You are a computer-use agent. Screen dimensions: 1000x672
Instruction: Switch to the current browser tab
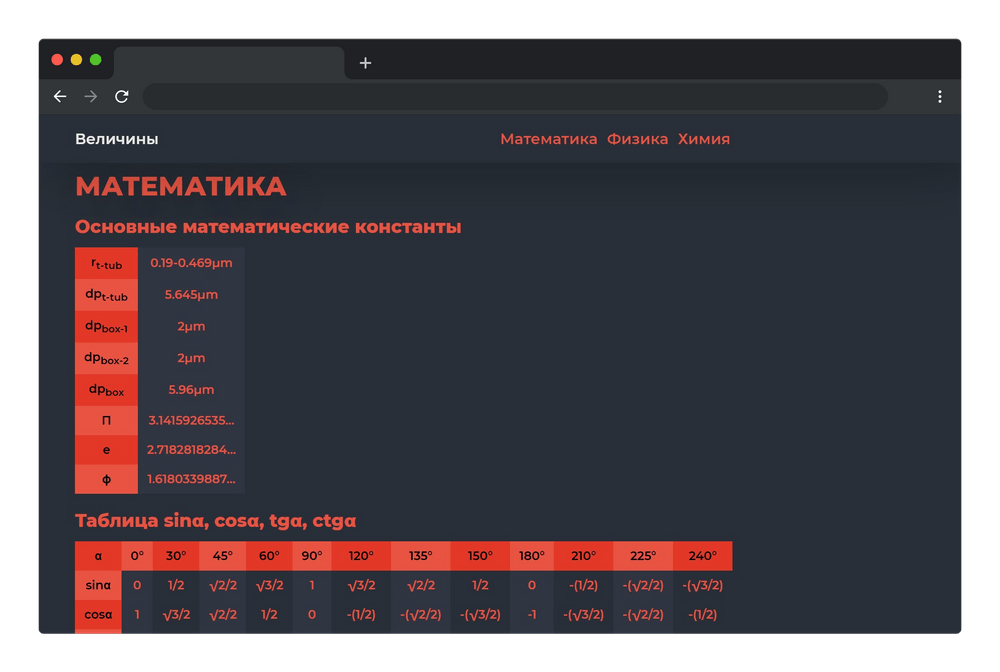(x=230, y=63)
